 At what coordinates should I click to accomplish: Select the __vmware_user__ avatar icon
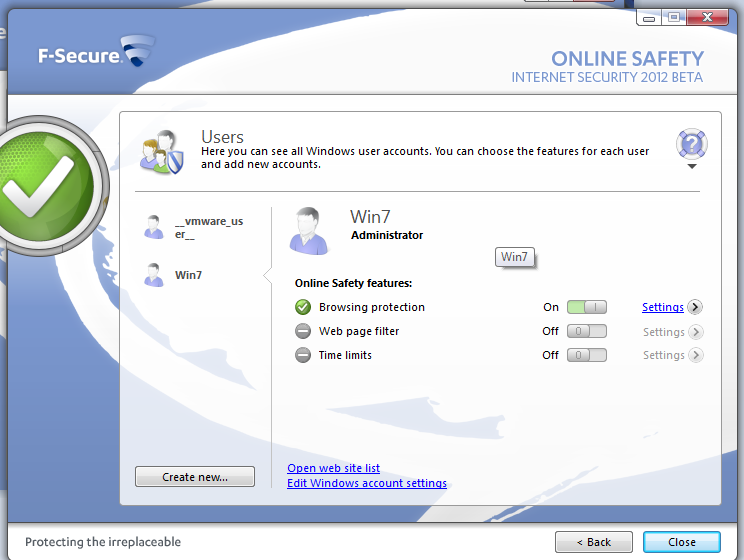(x=154, y=227)
